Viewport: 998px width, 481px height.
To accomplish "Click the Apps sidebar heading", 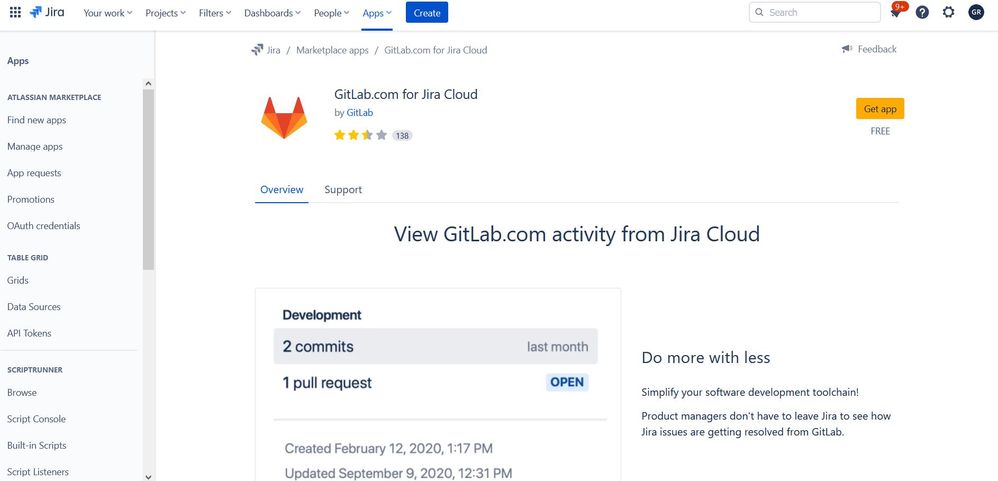I will pyautogui.click(x=18, y=61).
